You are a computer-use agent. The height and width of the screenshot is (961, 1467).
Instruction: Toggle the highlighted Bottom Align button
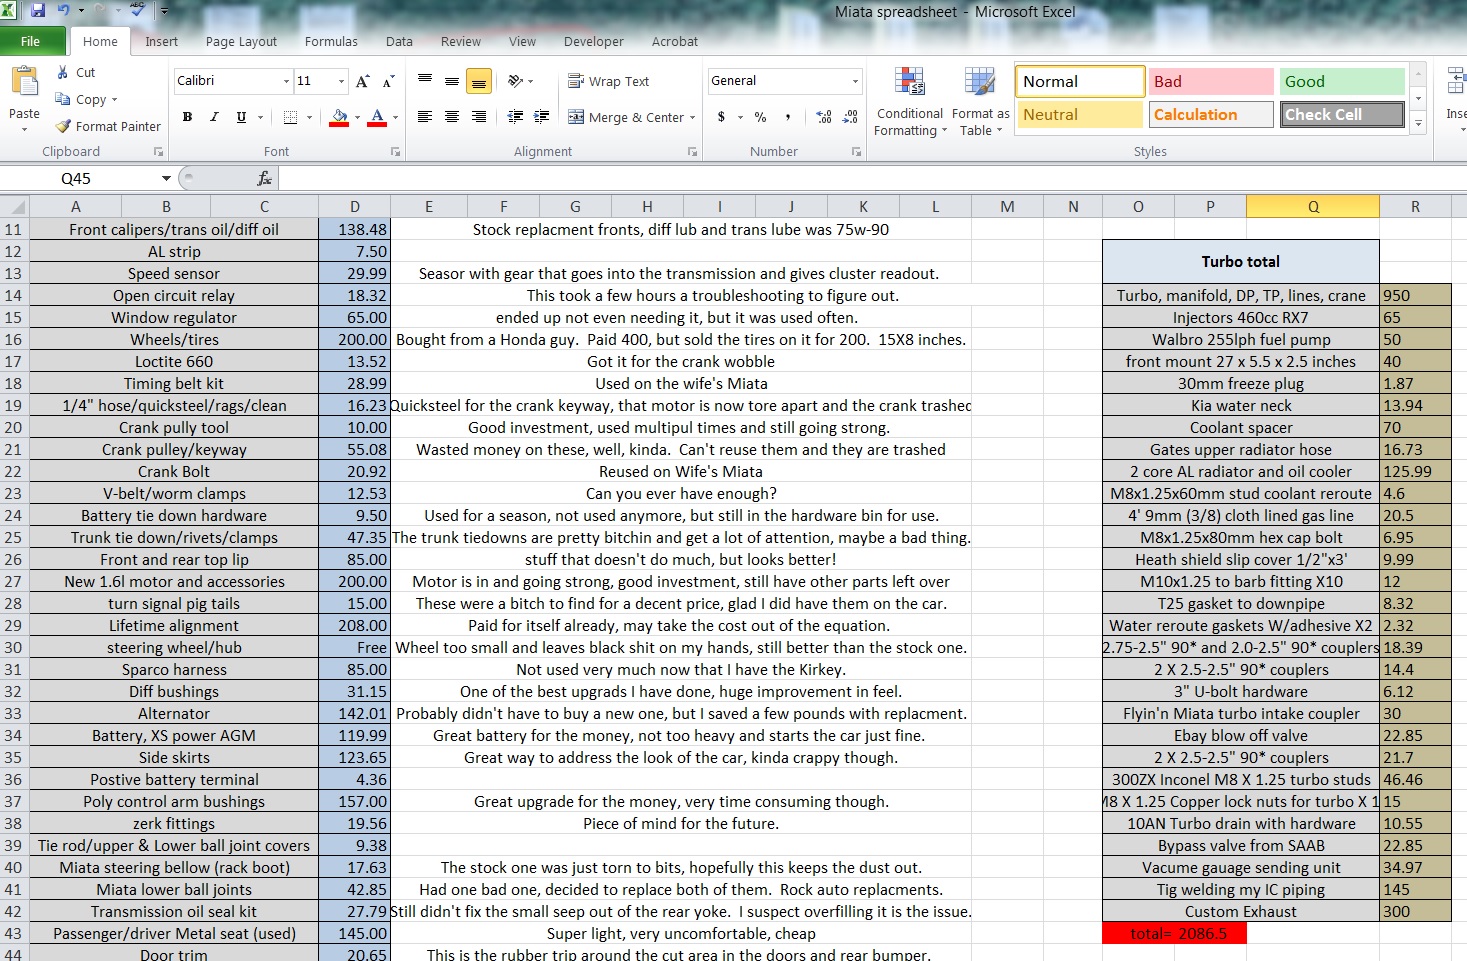coord(479,81)
